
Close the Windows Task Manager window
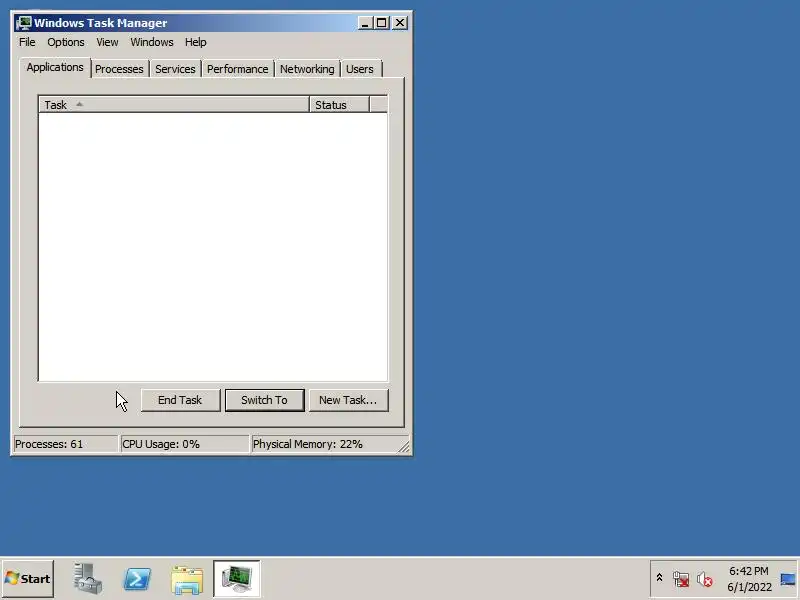pos(399,23)
